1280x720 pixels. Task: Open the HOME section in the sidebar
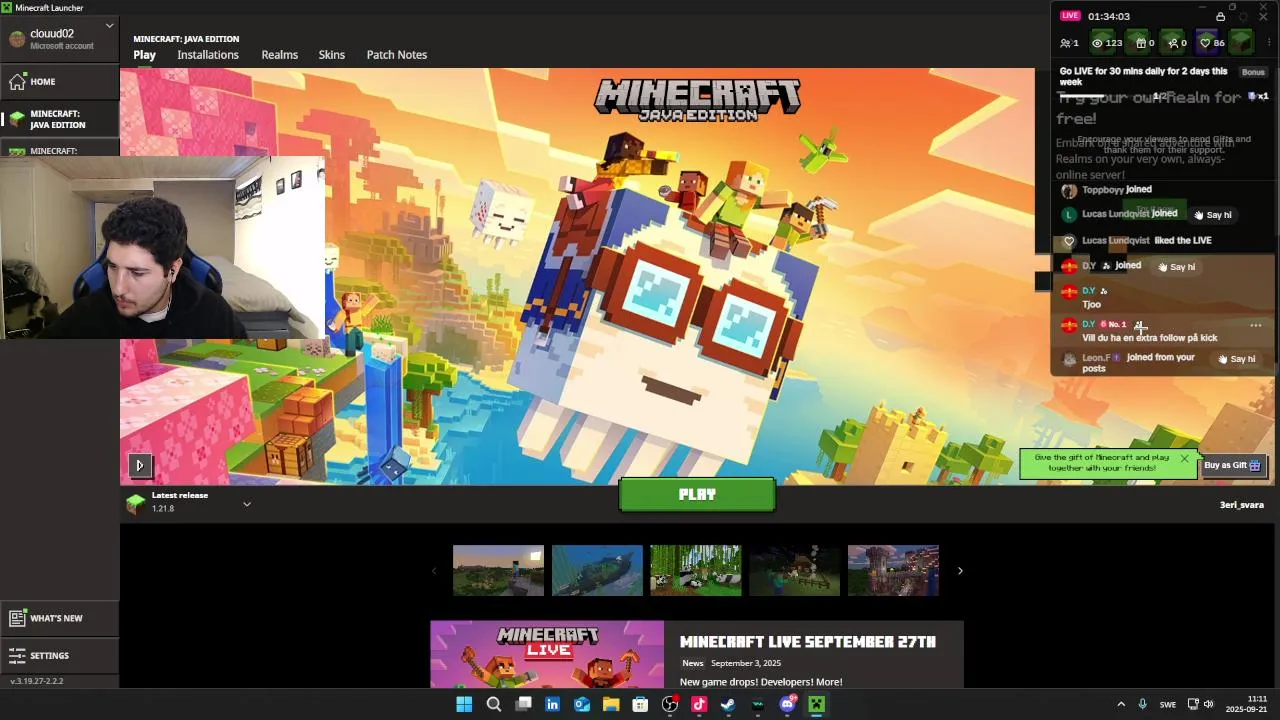tap(59, 82)
